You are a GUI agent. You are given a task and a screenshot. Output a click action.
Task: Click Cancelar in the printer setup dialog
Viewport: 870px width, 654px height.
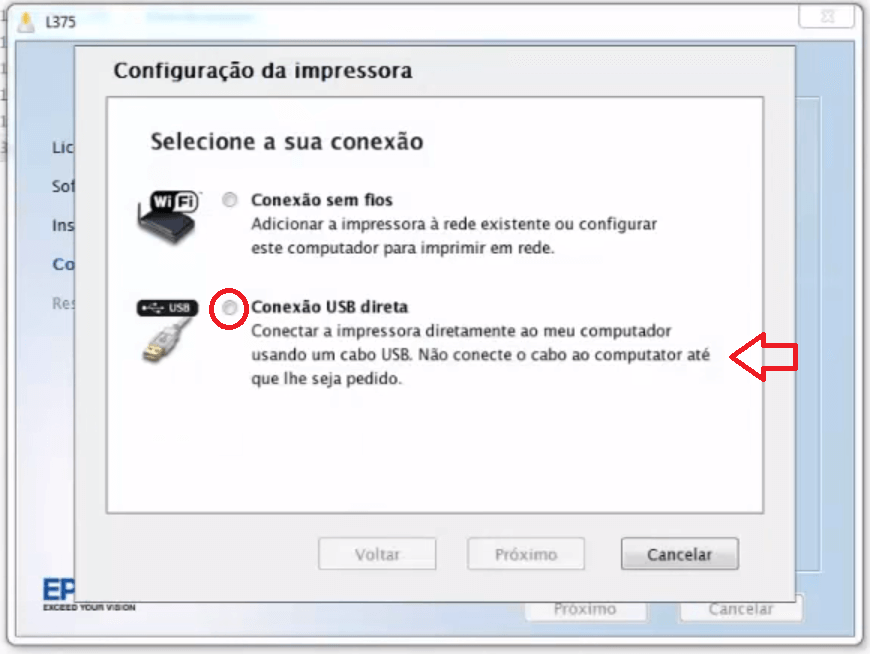pos(680,554)
